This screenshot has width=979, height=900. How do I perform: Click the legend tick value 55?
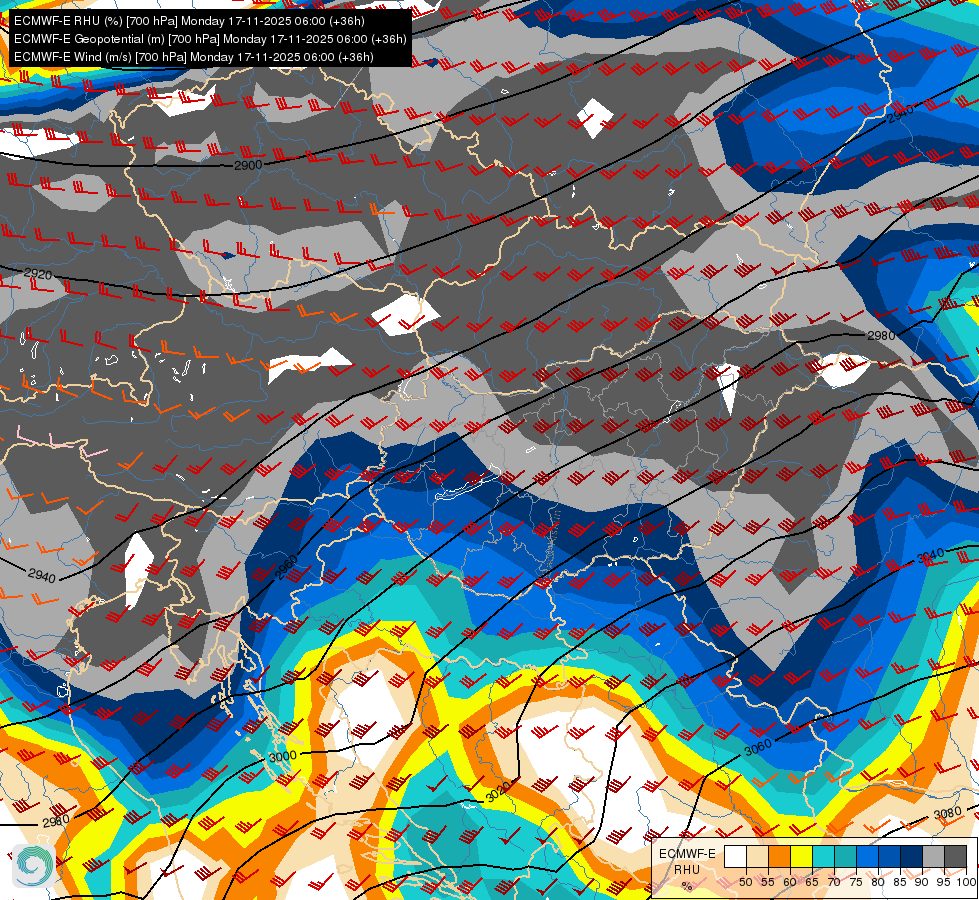coord(768,882)
